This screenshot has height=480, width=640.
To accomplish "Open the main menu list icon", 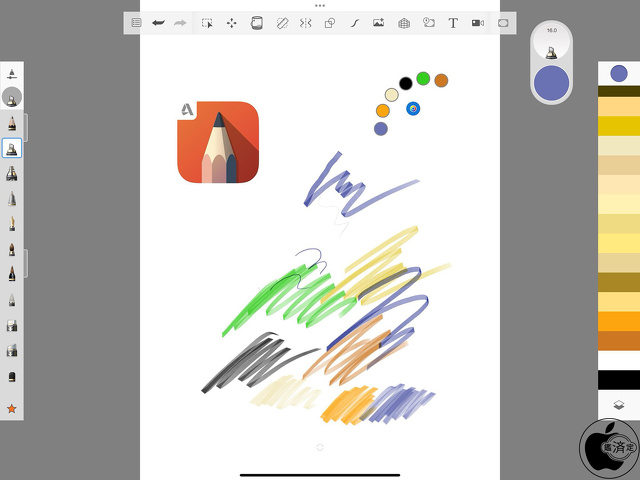I will [136, 23].
